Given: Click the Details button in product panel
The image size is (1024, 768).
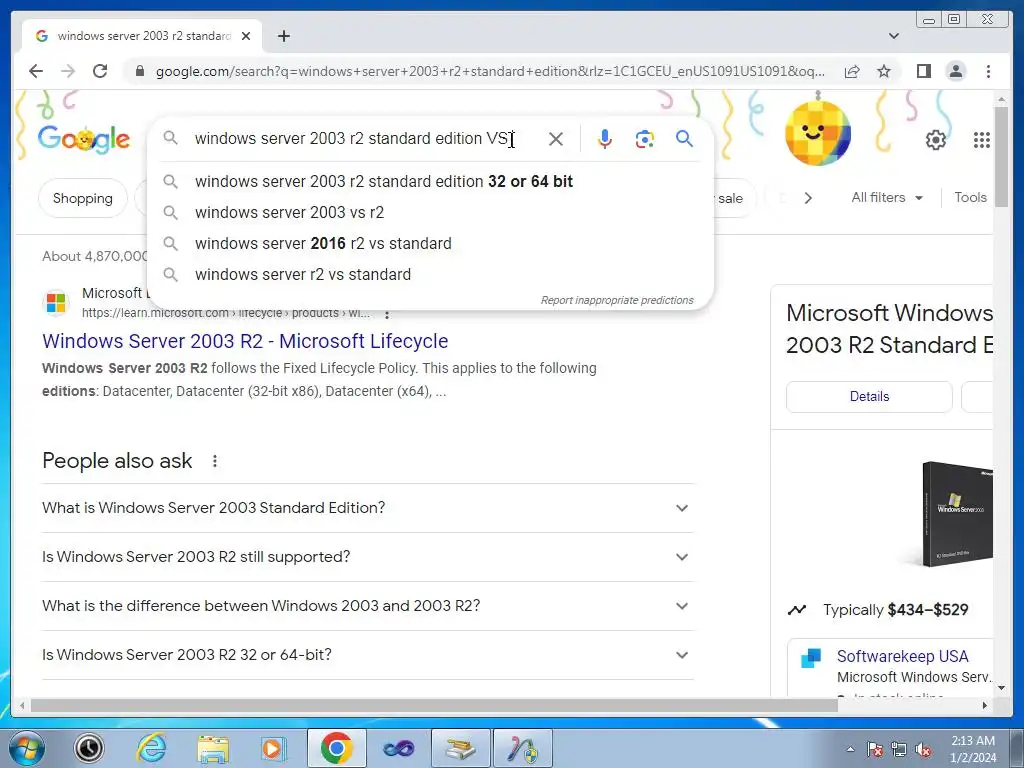Looking at the screenshot, I should click(x=869, y=396).
